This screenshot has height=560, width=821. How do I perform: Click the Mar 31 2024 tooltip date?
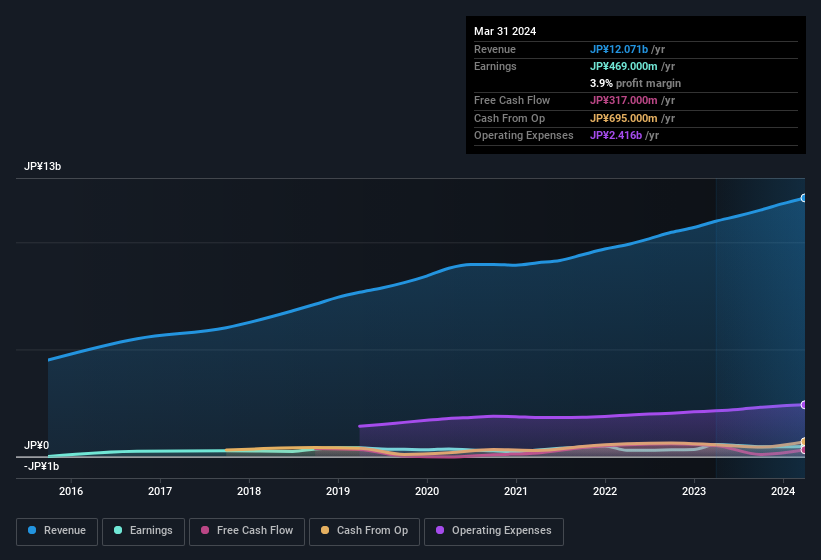click(x=505, y=31)
